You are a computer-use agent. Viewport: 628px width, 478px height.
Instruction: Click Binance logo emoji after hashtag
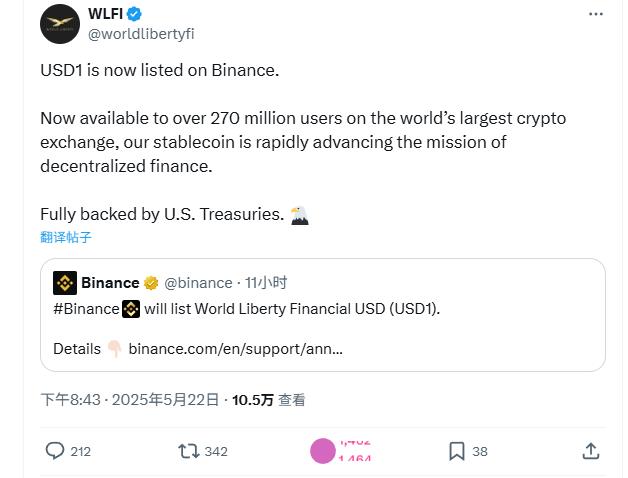tap(131, 309)
